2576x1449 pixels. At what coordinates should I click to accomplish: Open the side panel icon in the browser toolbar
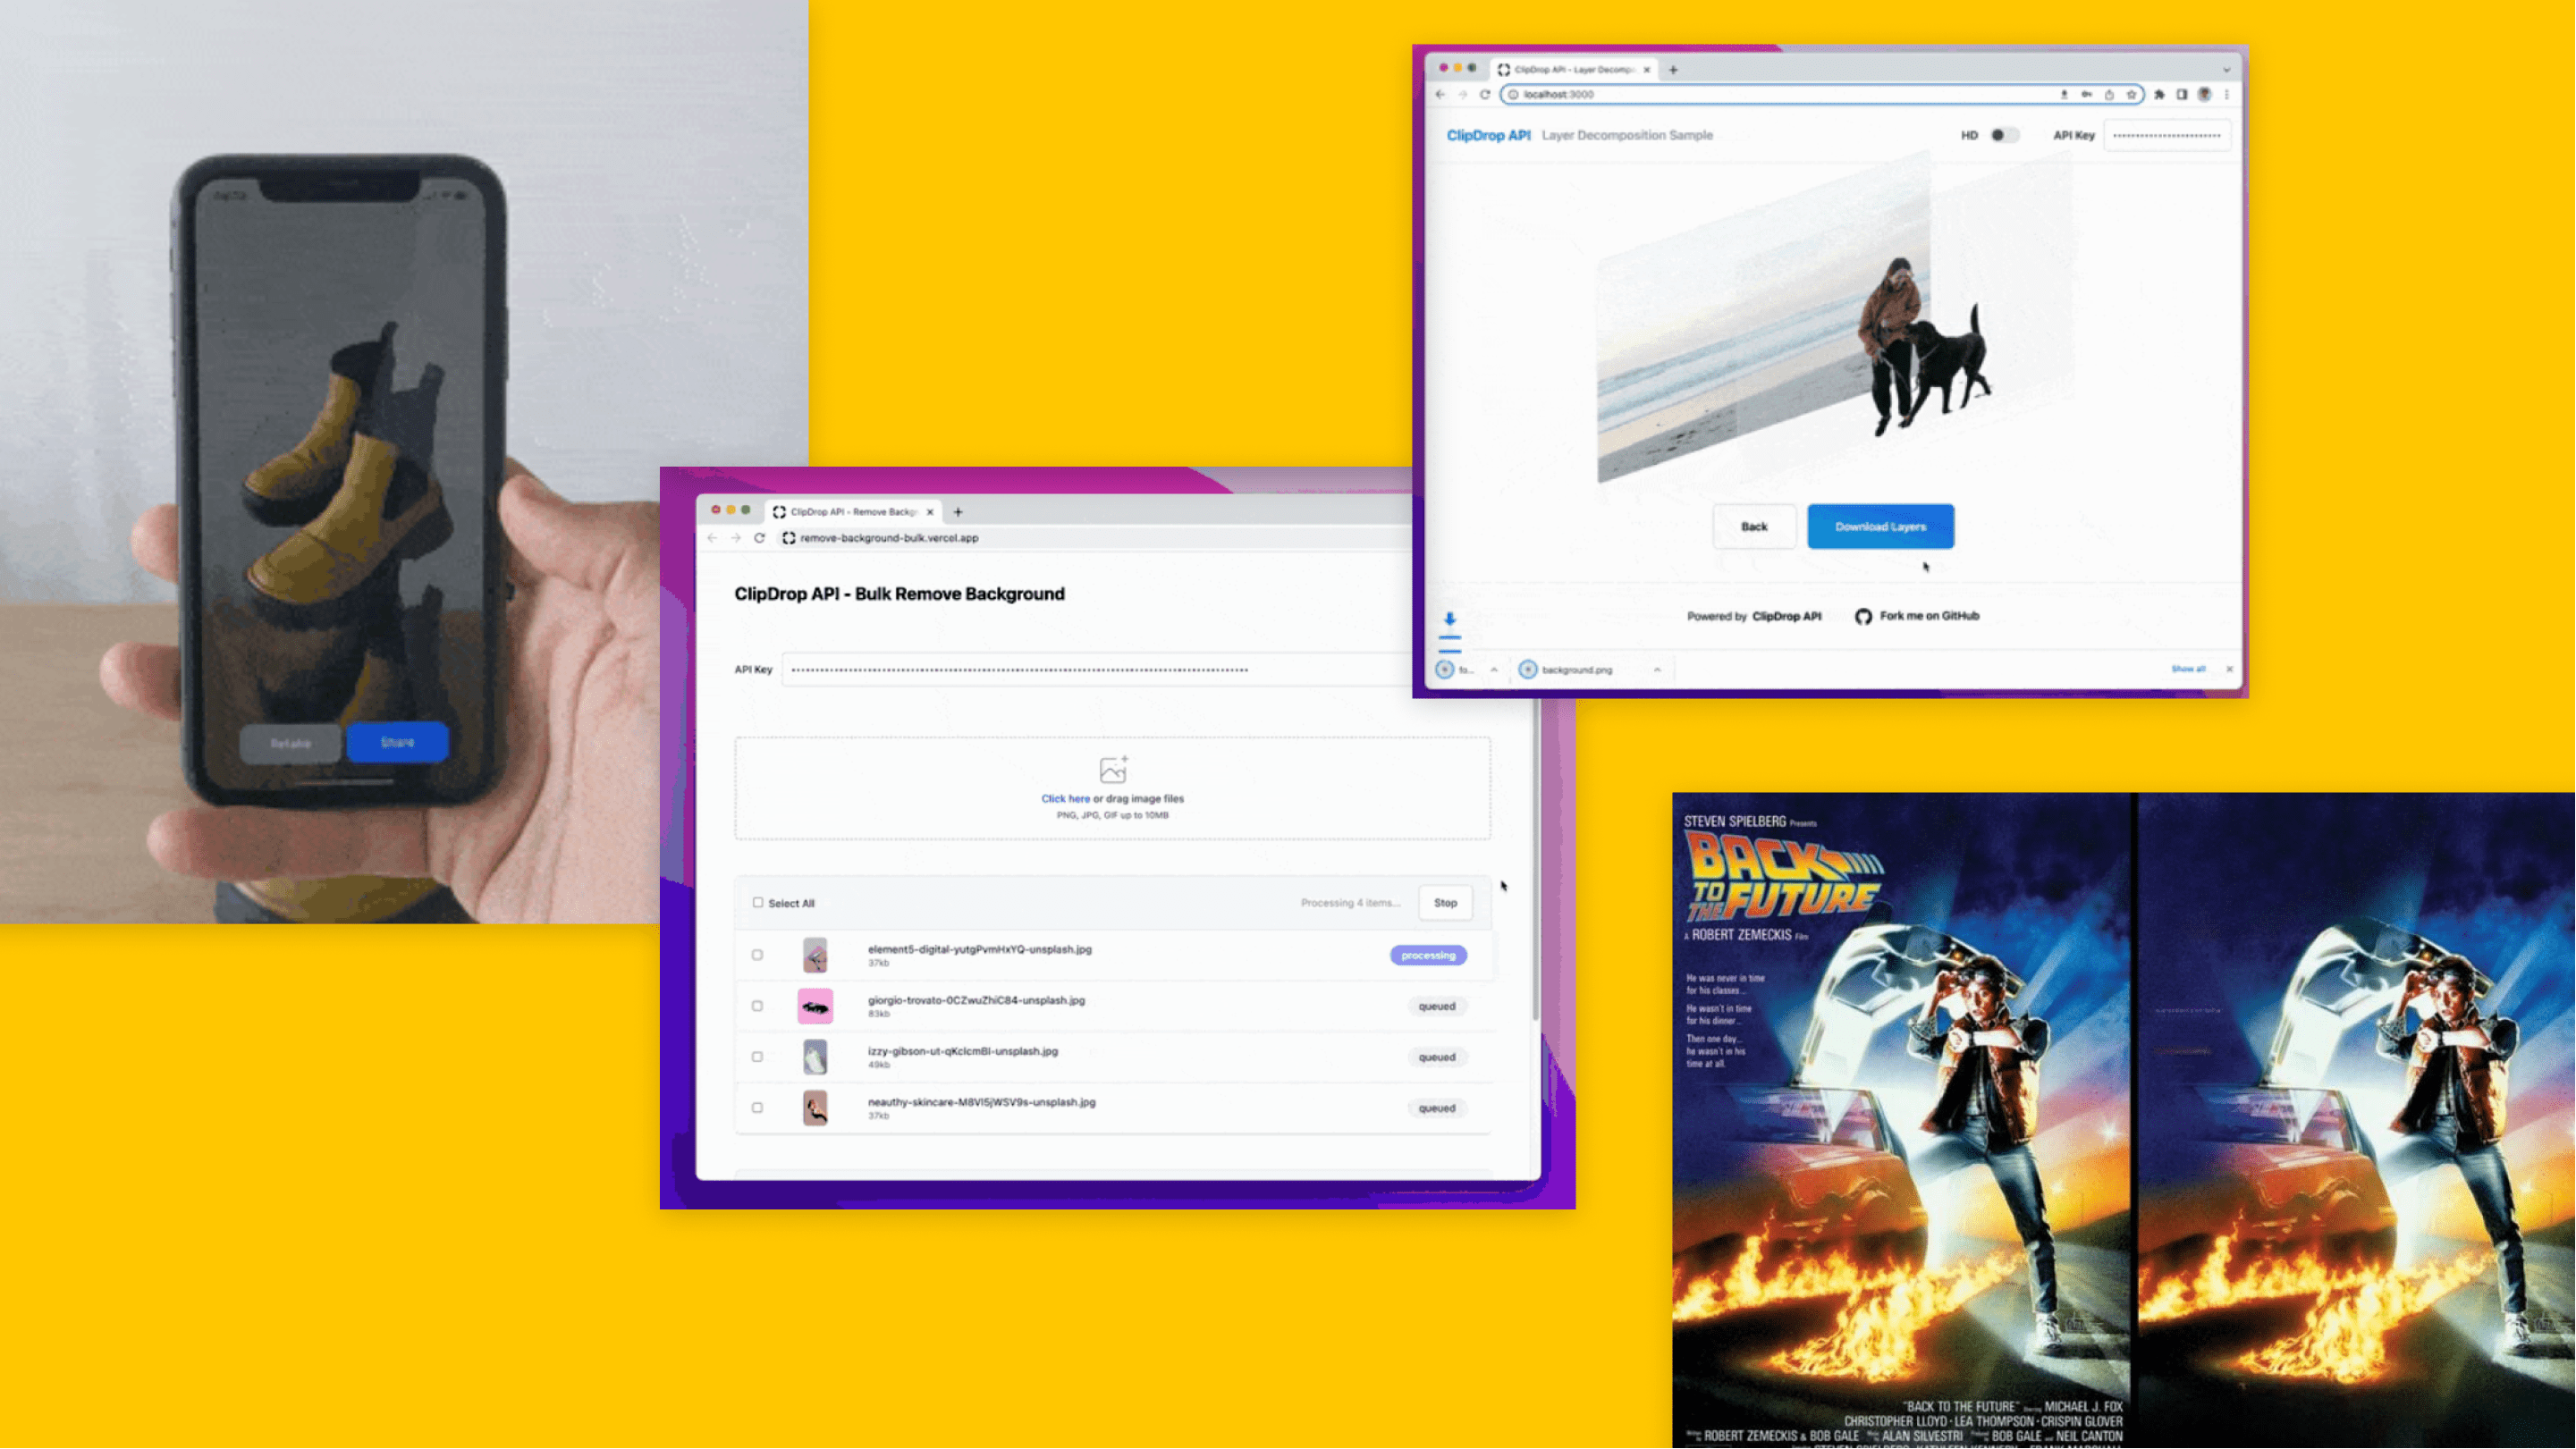coord(2182,94)
